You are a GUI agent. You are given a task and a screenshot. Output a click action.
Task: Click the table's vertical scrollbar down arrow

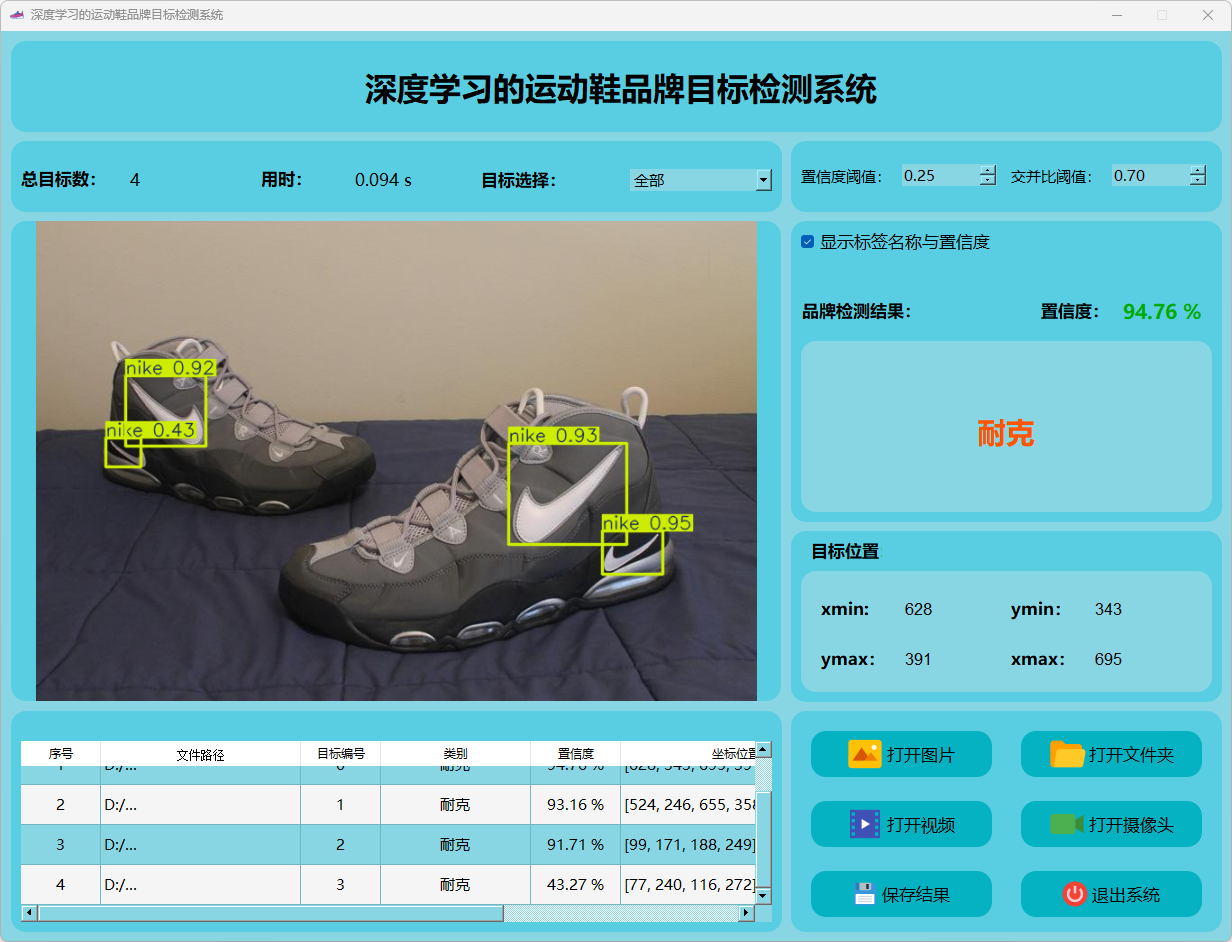click(x=763, y=896)
